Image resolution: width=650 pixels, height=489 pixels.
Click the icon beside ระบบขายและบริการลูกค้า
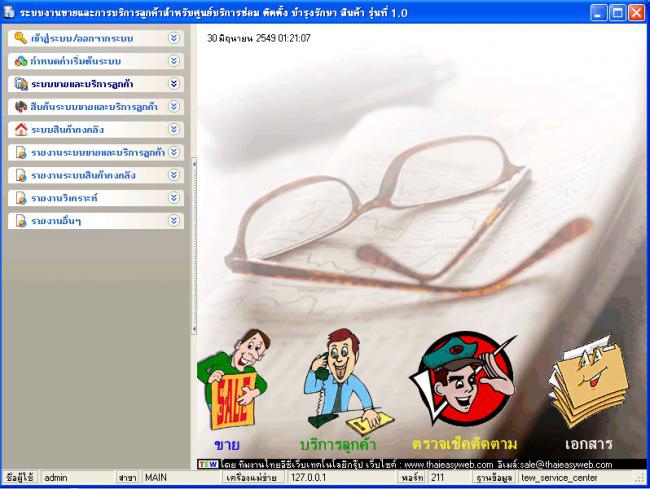tap(21, 84)
